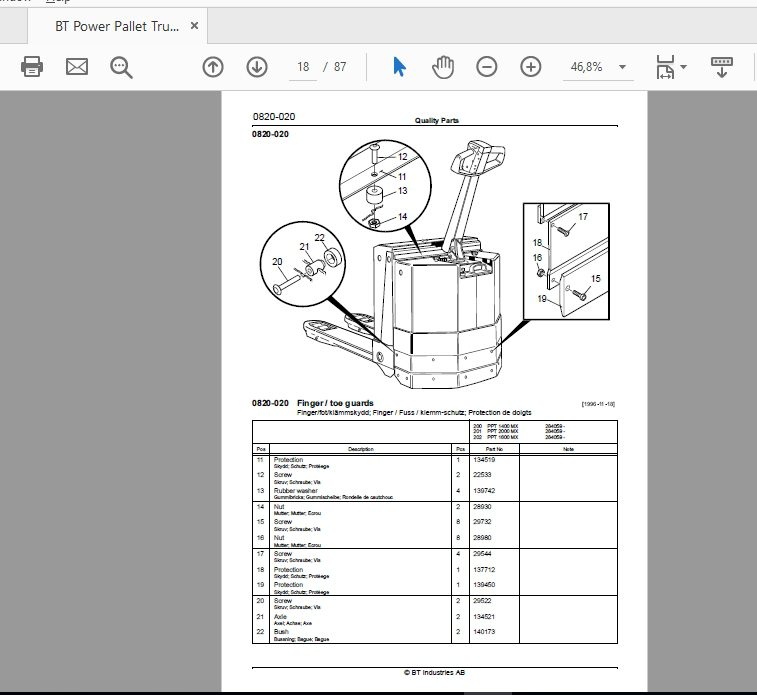Send file by email envelope icon

[x=77, y=67]
